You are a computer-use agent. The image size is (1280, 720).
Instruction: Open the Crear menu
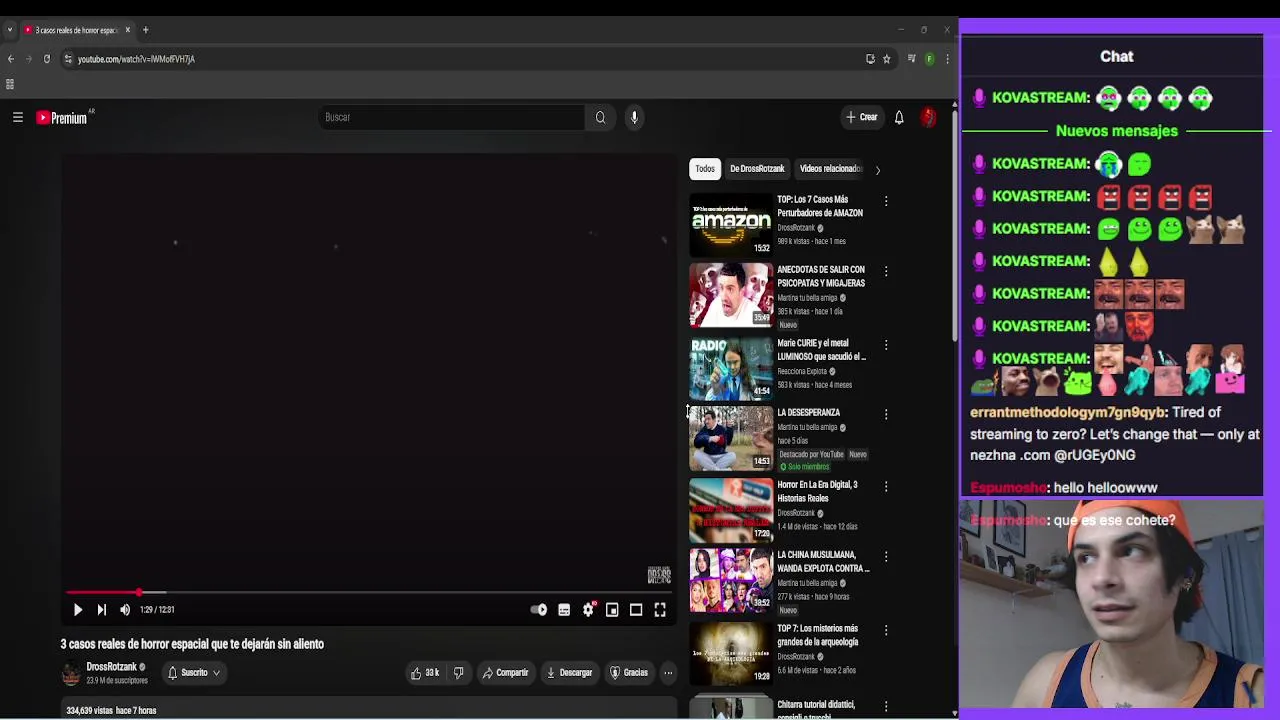click(x=861, y=117)
